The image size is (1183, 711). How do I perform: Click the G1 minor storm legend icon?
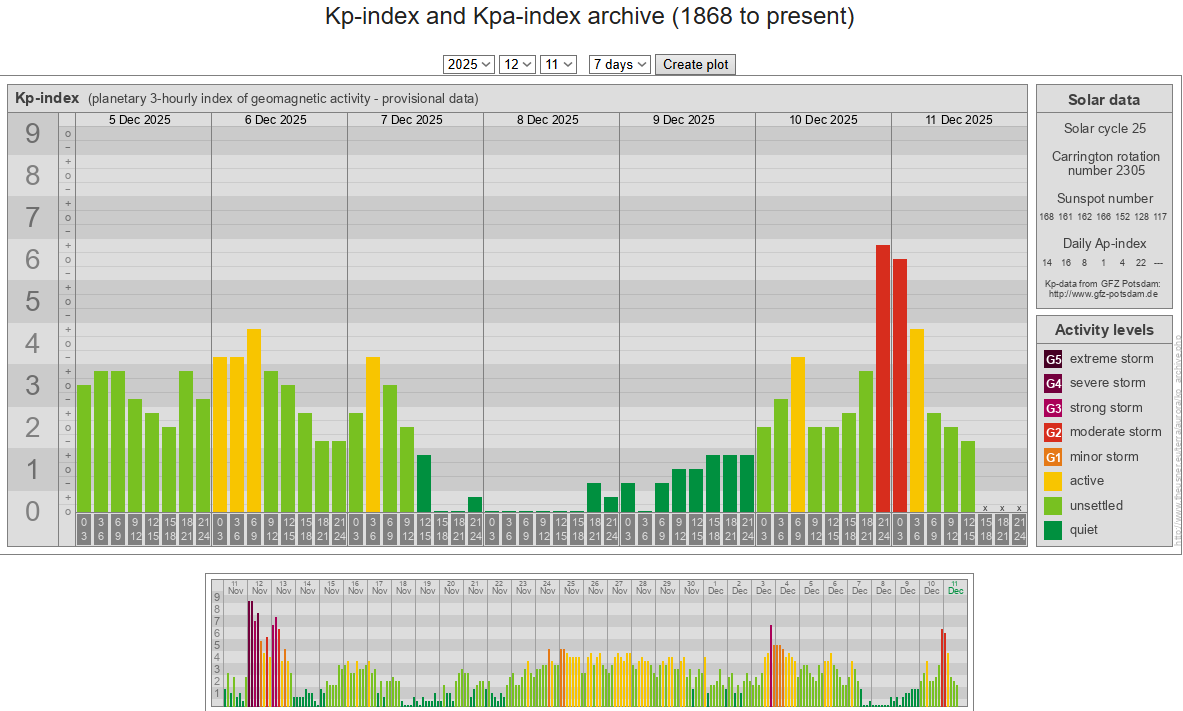coord(1054,457)
